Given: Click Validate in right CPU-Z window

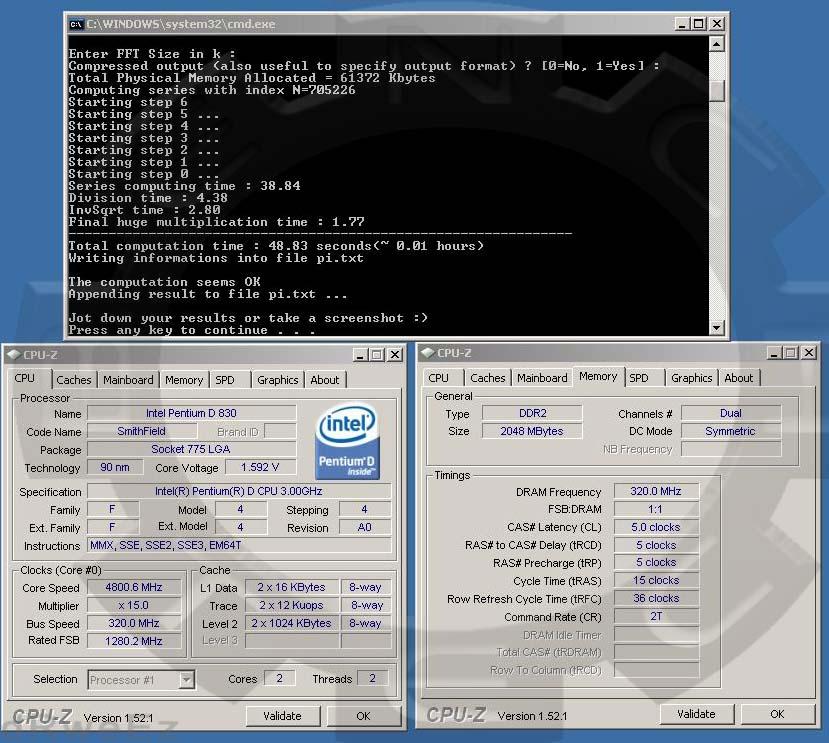Looking at the screenshot, I should click(x=697, y=714).
